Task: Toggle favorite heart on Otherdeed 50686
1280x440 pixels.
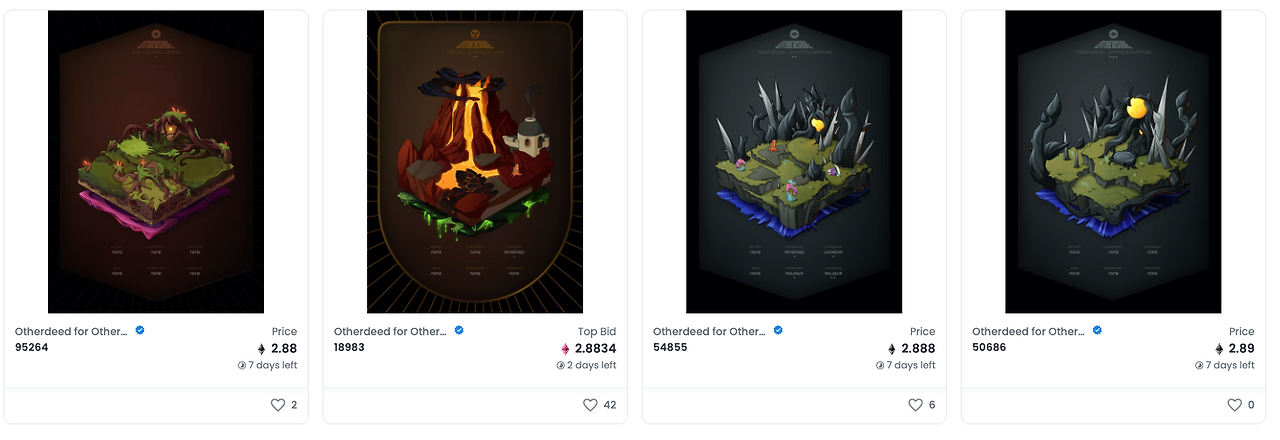Action: (1235, 405)
